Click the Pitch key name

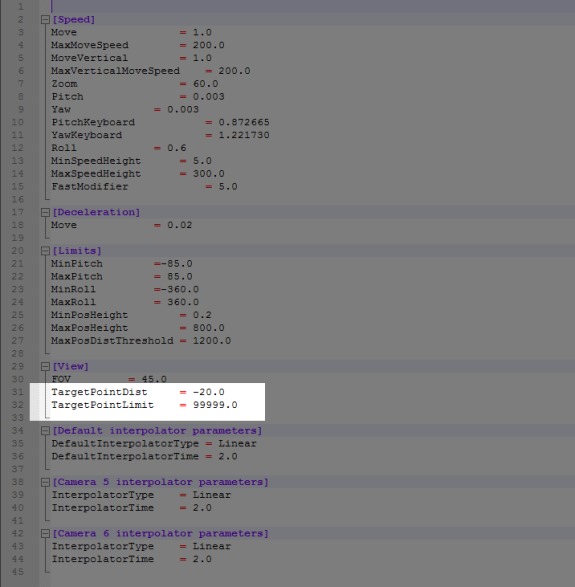pos(67,97)
